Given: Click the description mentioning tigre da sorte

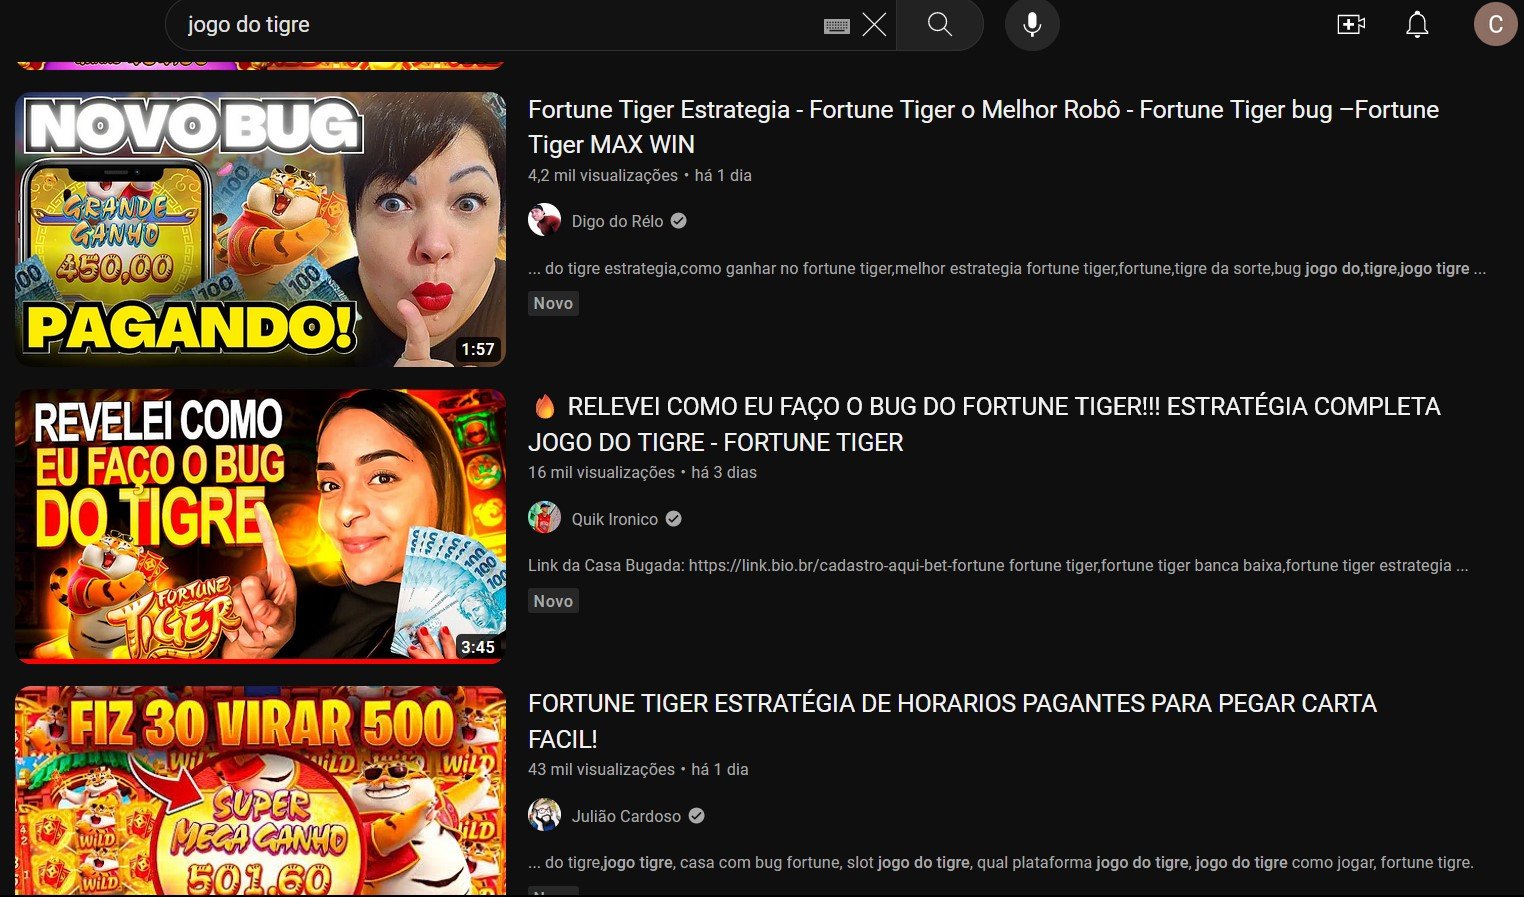Looking at the screenshot, I should [x=1007, y=268].
